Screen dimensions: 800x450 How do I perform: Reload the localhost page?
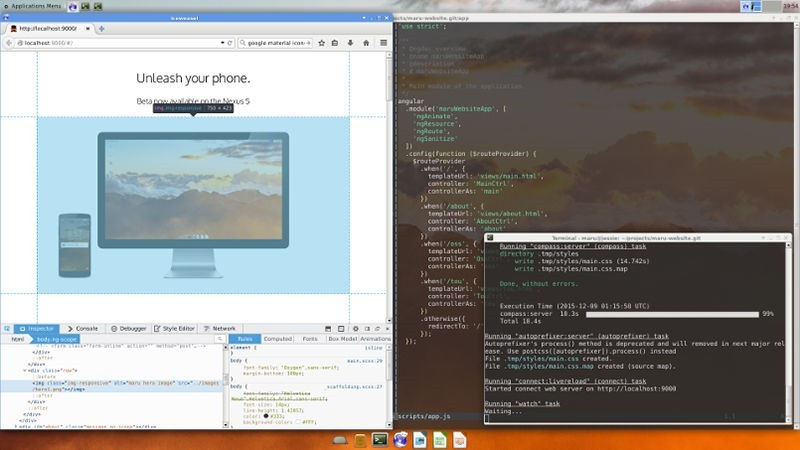[229, 43]
